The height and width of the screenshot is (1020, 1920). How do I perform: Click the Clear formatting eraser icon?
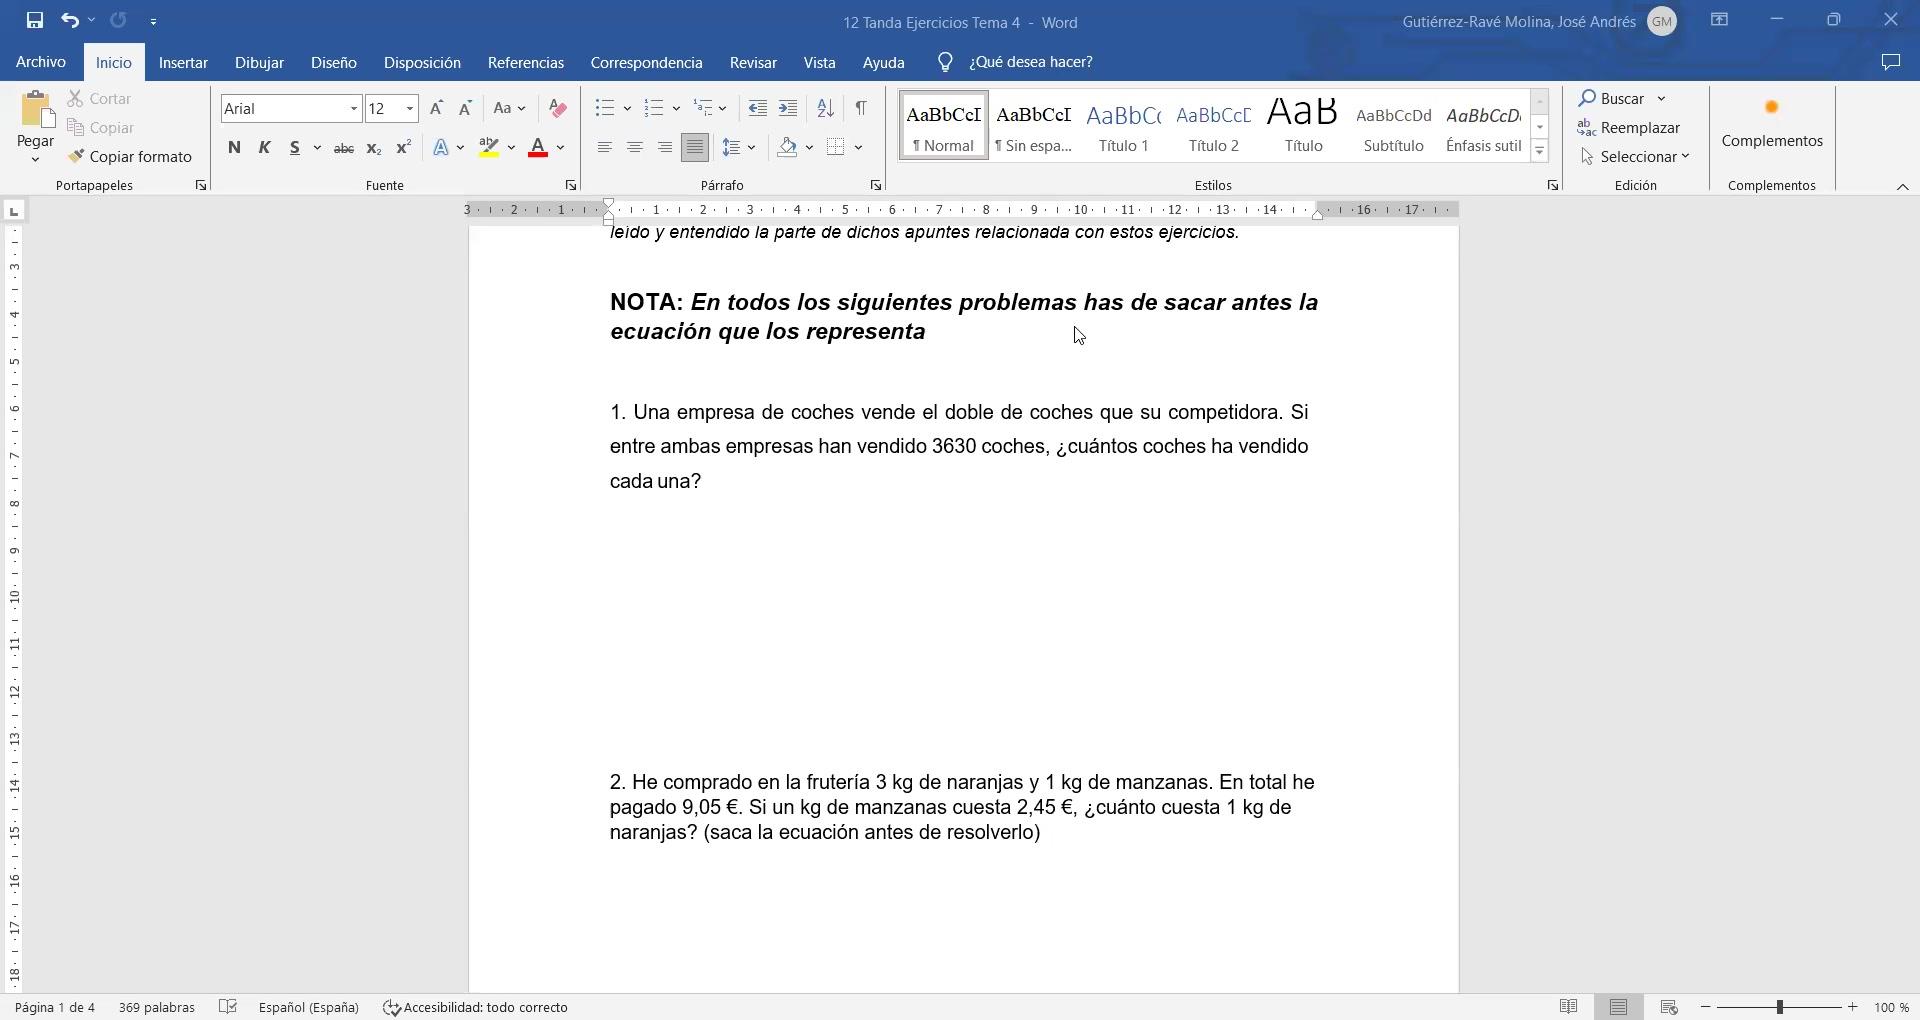[x=558, y=108]
